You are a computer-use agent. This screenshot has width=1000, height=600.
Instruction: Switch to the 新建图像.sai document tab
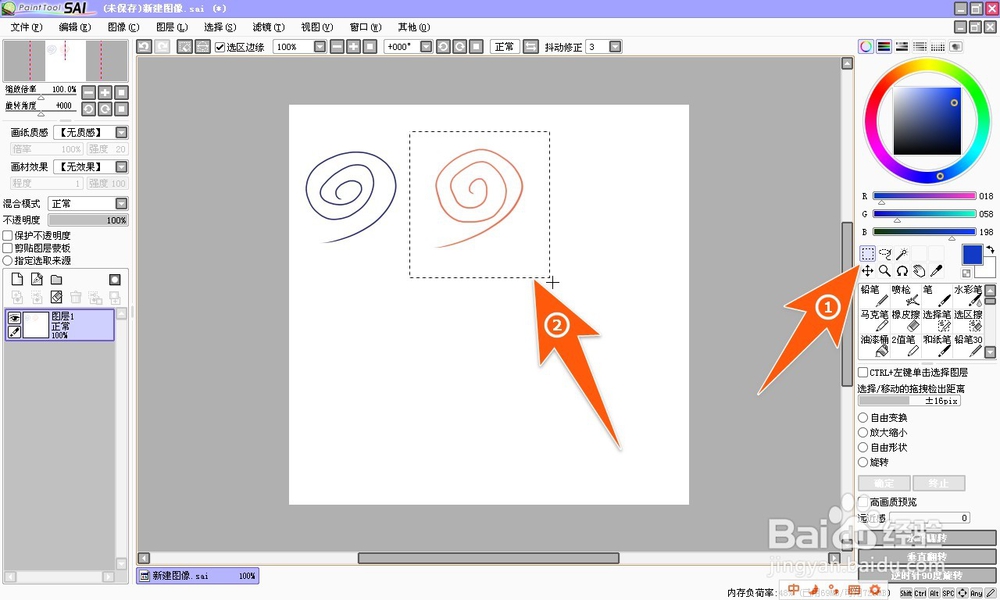click(198, 576)
